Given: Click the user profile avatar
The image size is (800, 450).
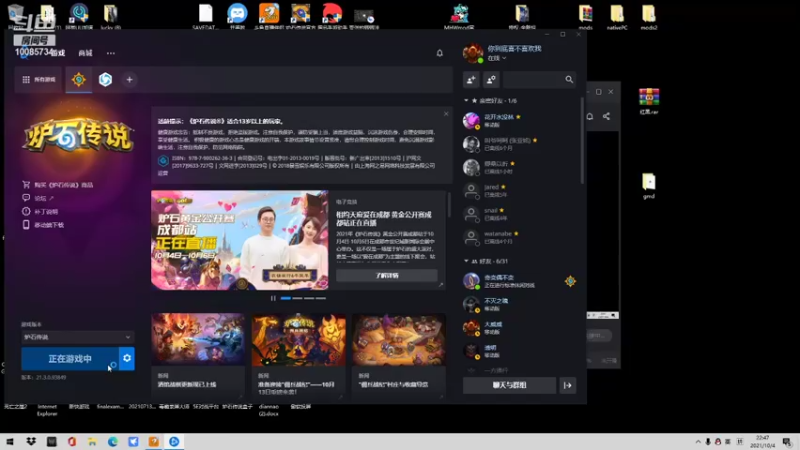Looking at the screenshot, I should pyautogui.click(x=473, y=53).
